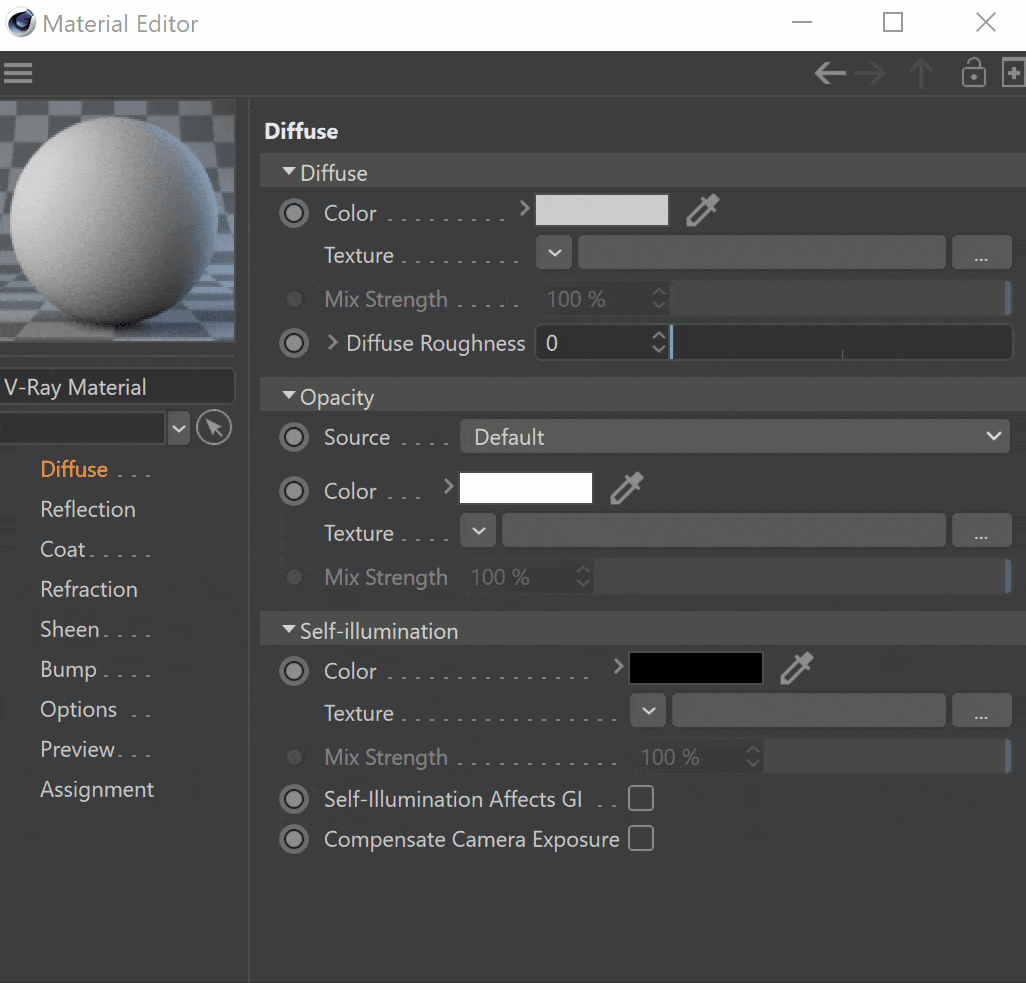Pick Opacity color with the eyedropper
The image size is (1026, 983).
pyautogui.click(x=627, y=488)
